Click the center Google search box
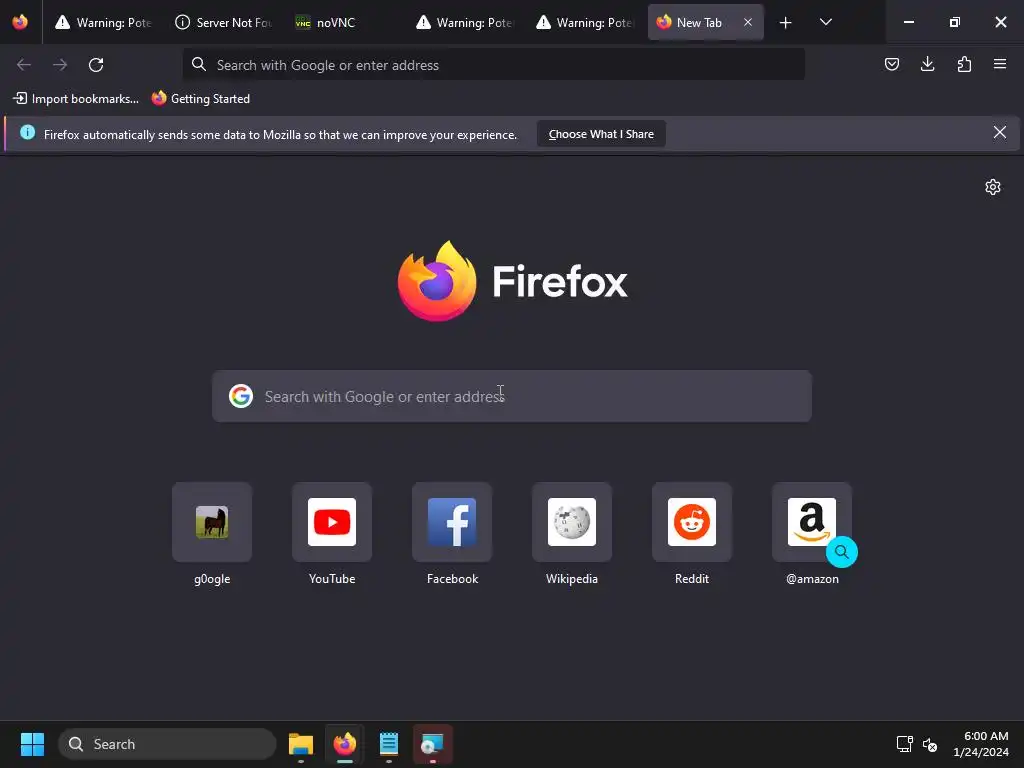Viewport: 1024px width, 768px height. [x=512, y=396]
